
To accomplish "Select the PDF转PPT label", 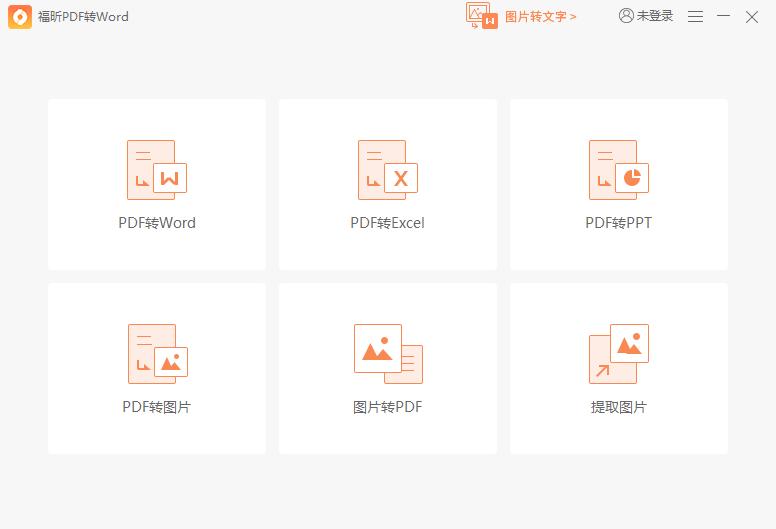I will tap(619, 223).
